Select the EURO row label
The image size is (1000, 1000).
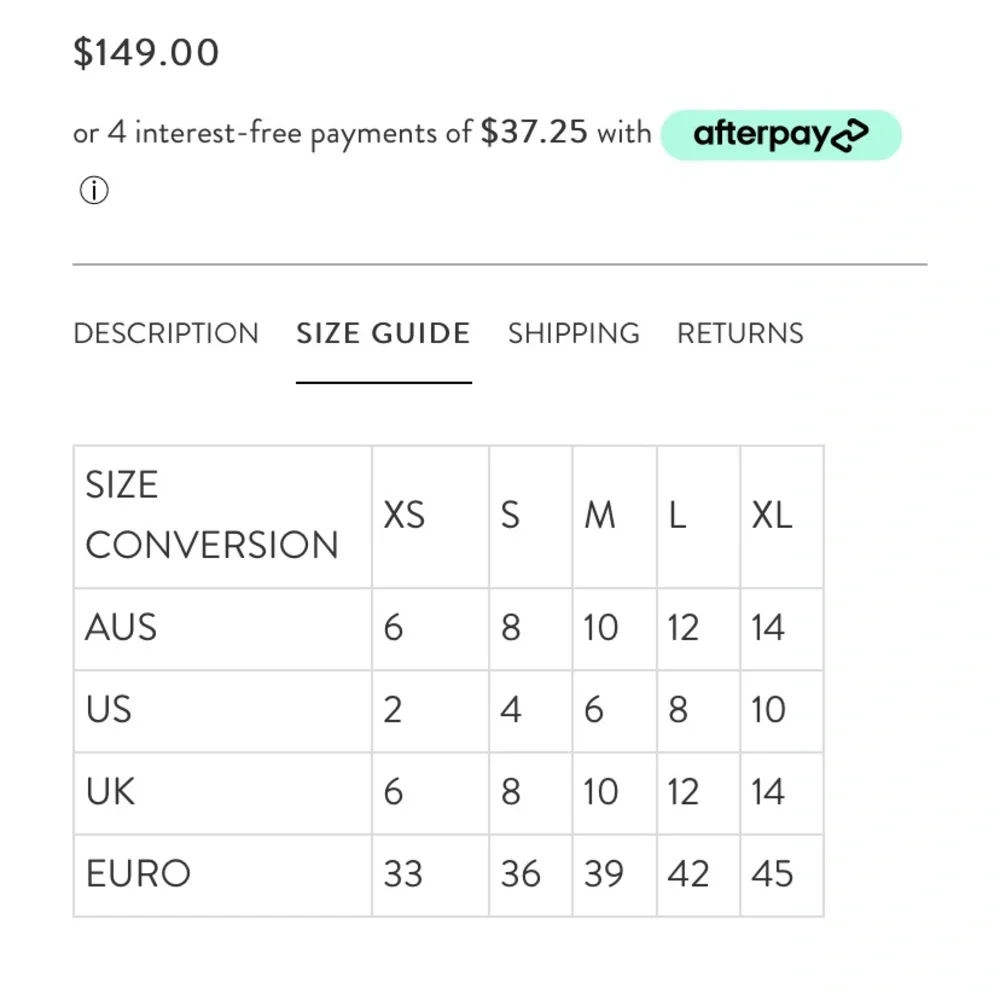(138, 874)
